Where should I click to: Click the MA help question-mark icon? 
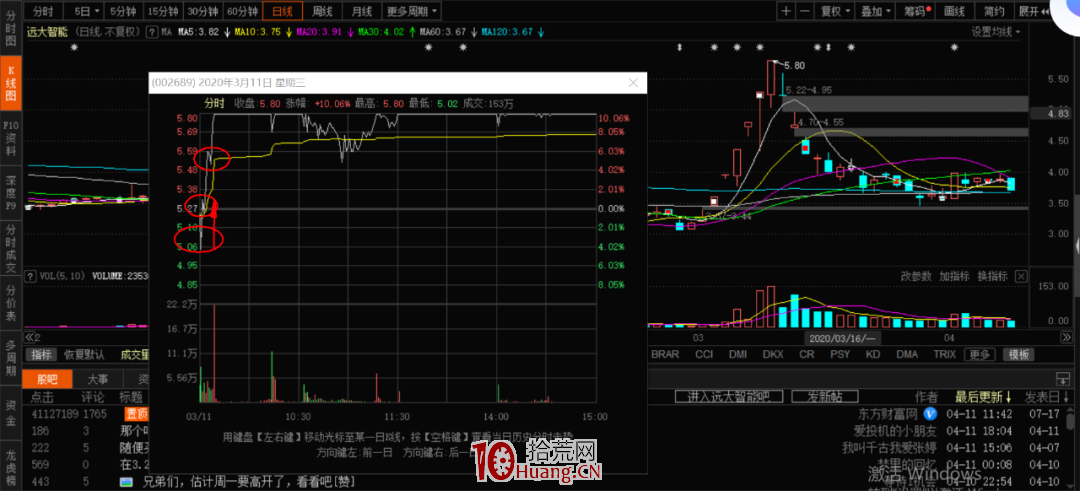click(150, 32)
